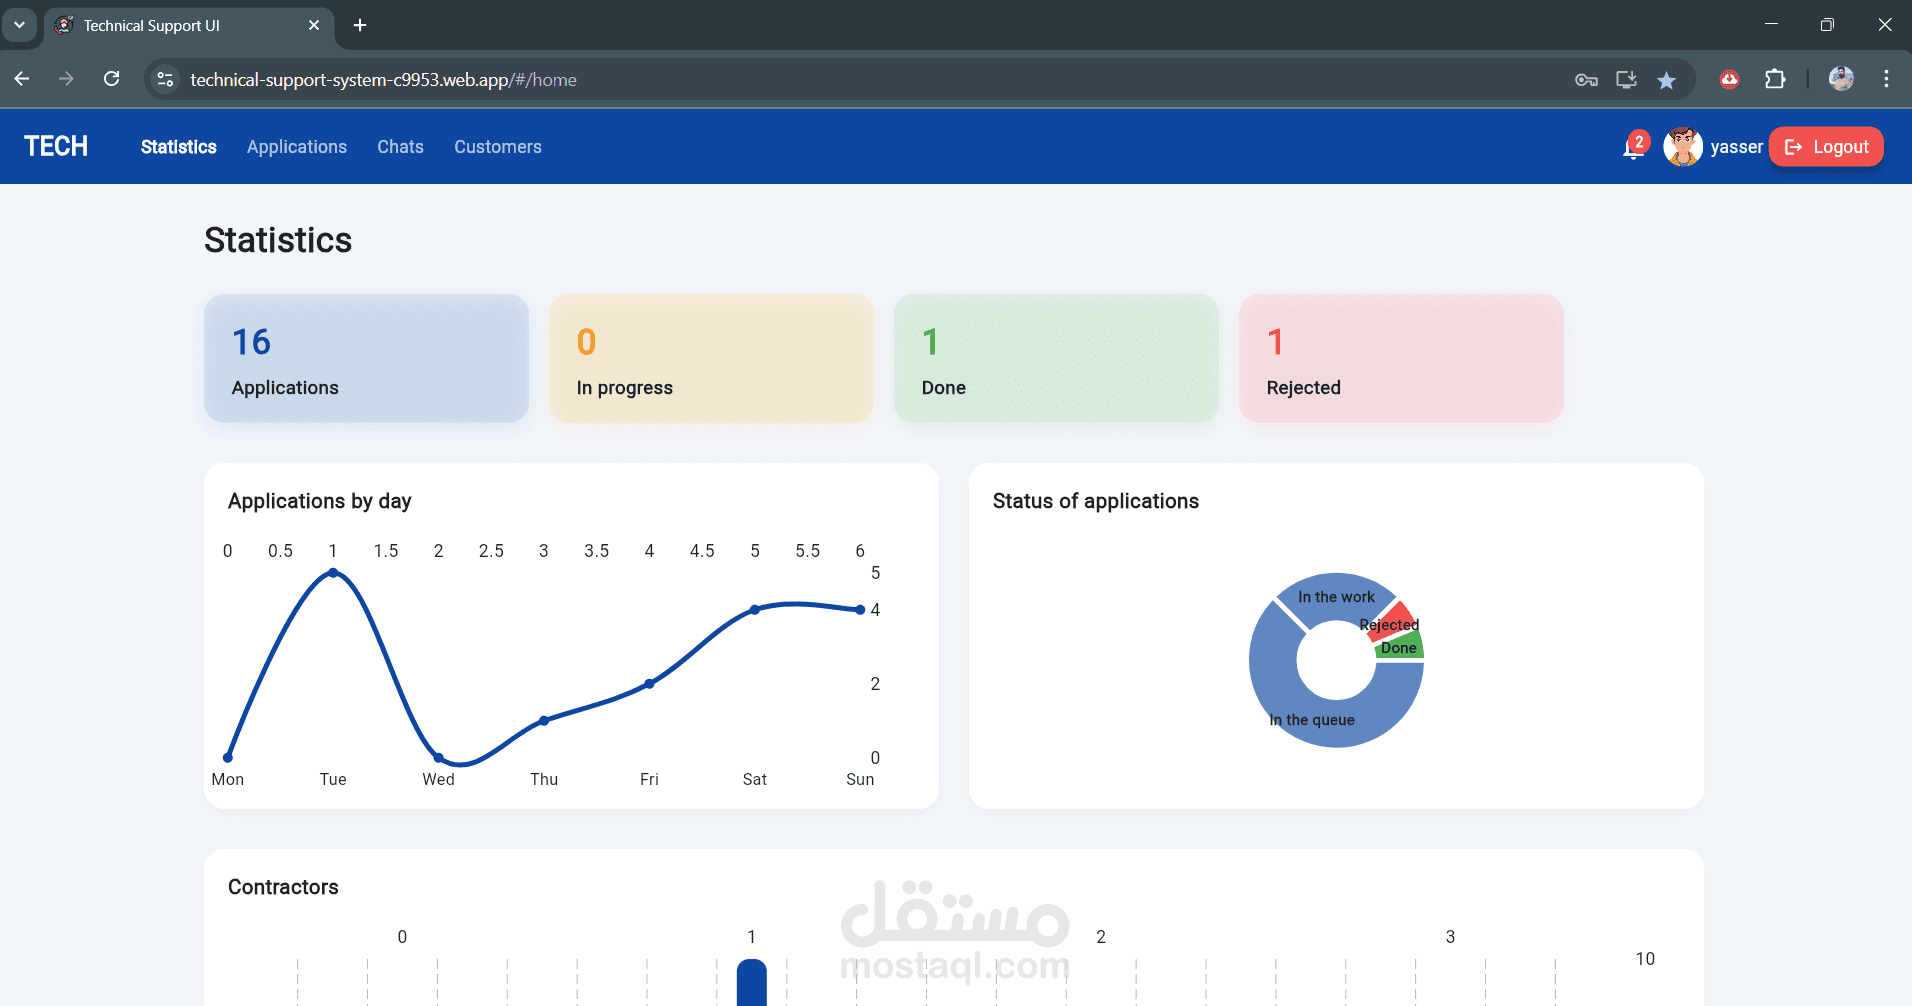Click the green Done donut segment
The width and height of the screenshot is (1912, 1006).
pos(1402,645)
